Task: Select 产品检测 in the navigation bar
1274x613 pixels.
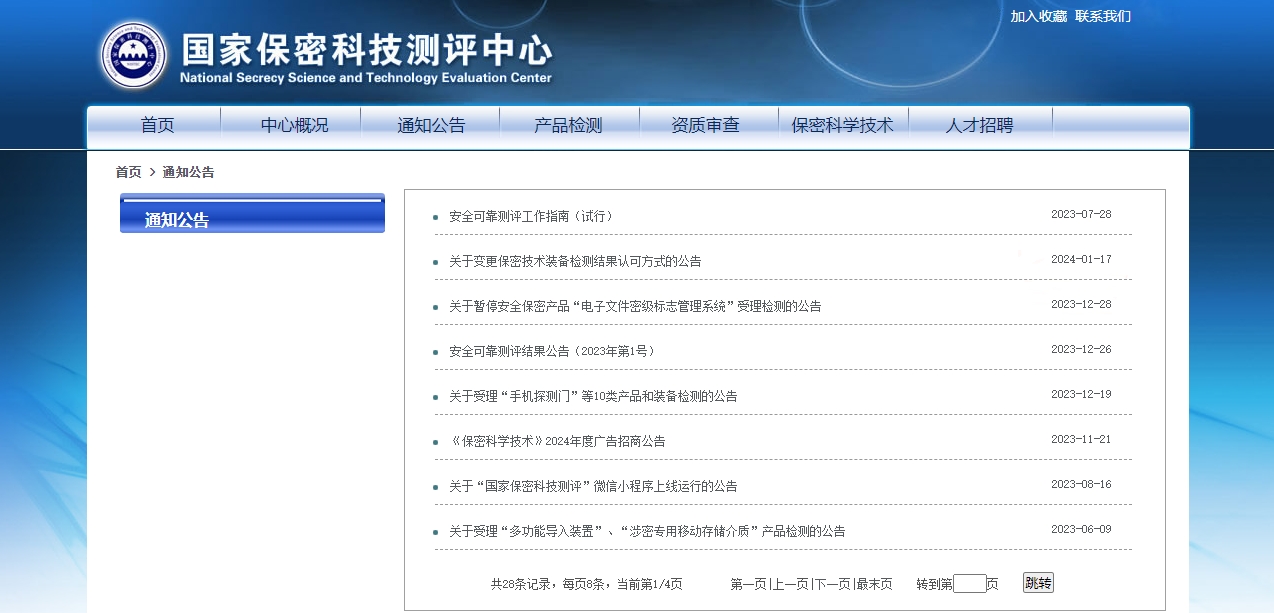Action: (x=568, y=126)
